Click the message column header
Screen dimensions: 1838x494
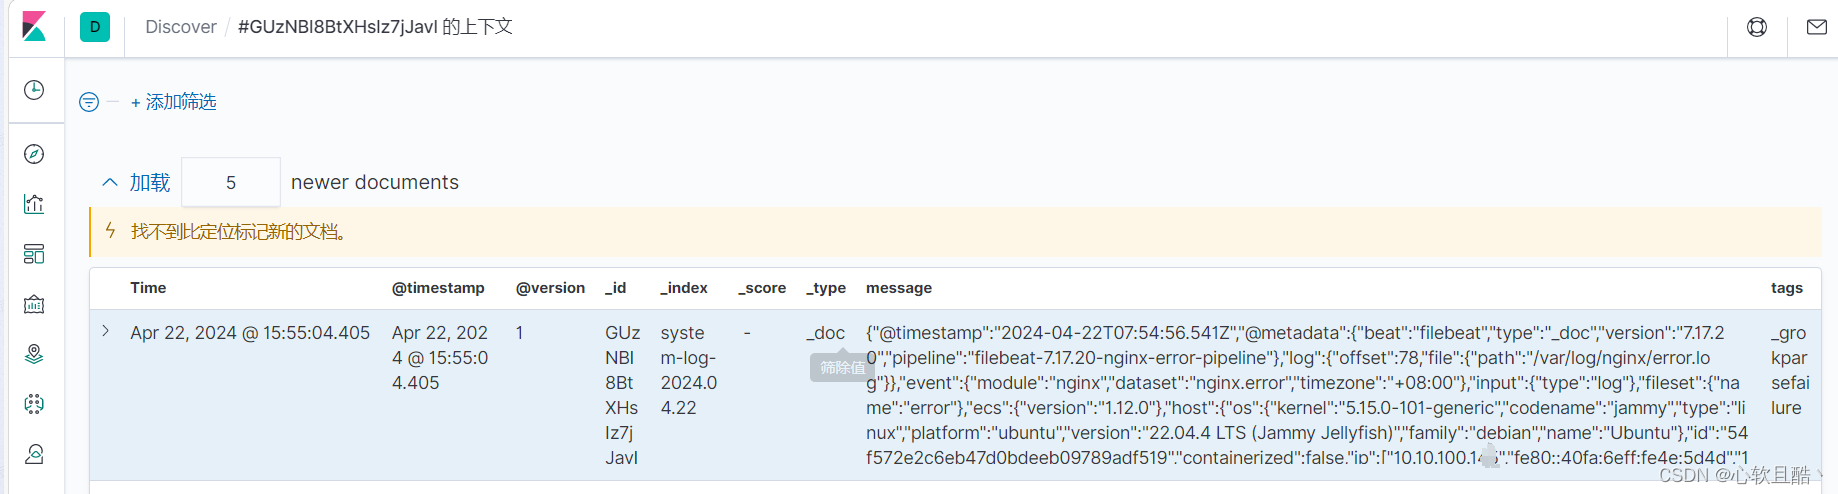(898, 288)
